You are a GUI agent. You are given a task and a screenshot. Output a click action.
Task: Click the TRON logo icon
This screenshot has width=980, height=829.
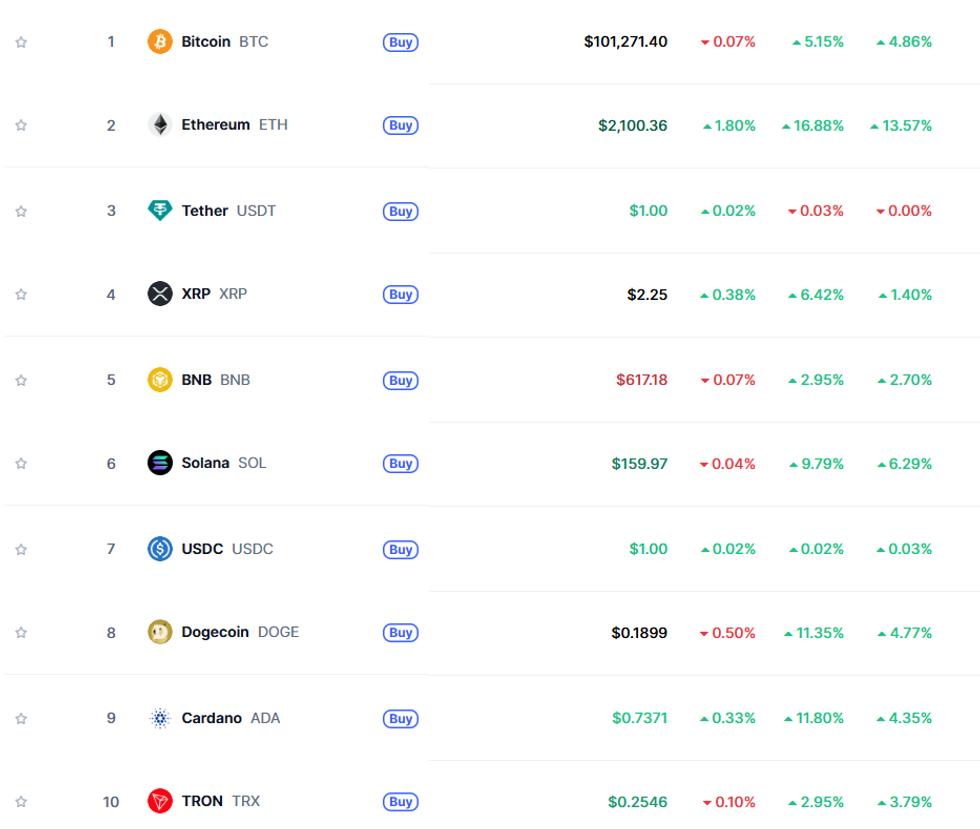pyautogui.click(x=160, y=801)
